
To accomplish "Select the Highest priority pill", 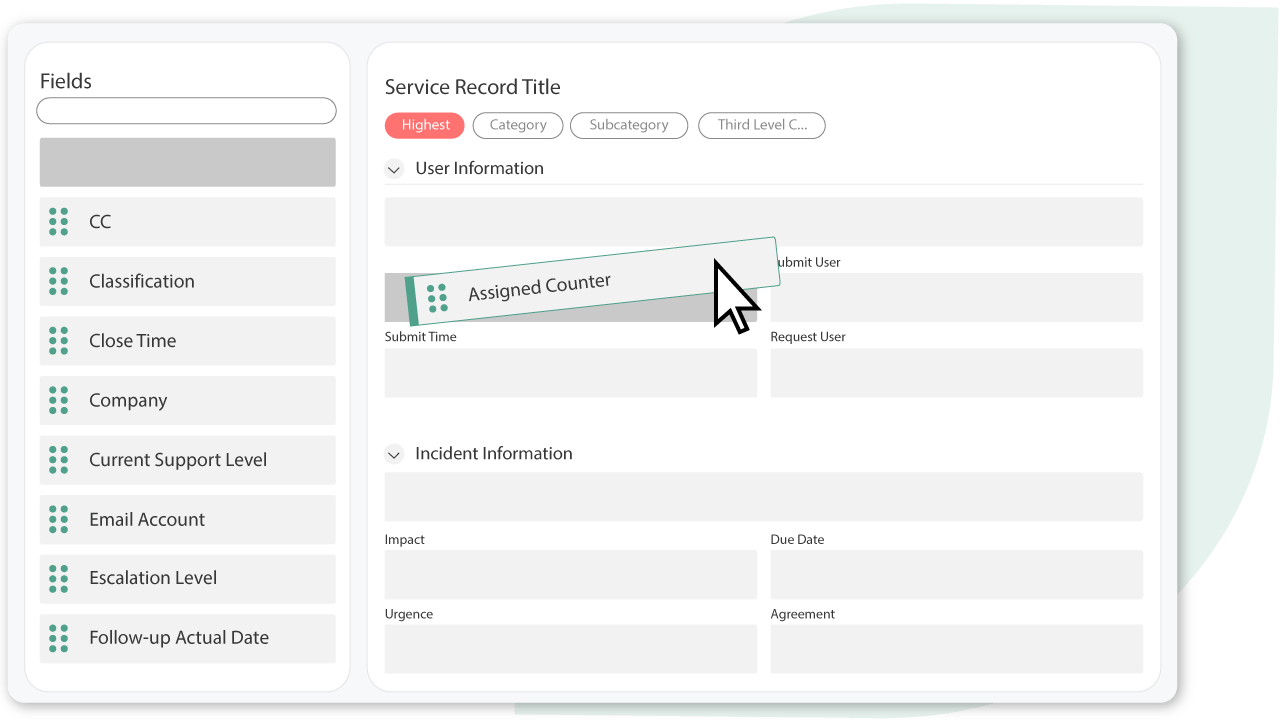I will (425, 125).
